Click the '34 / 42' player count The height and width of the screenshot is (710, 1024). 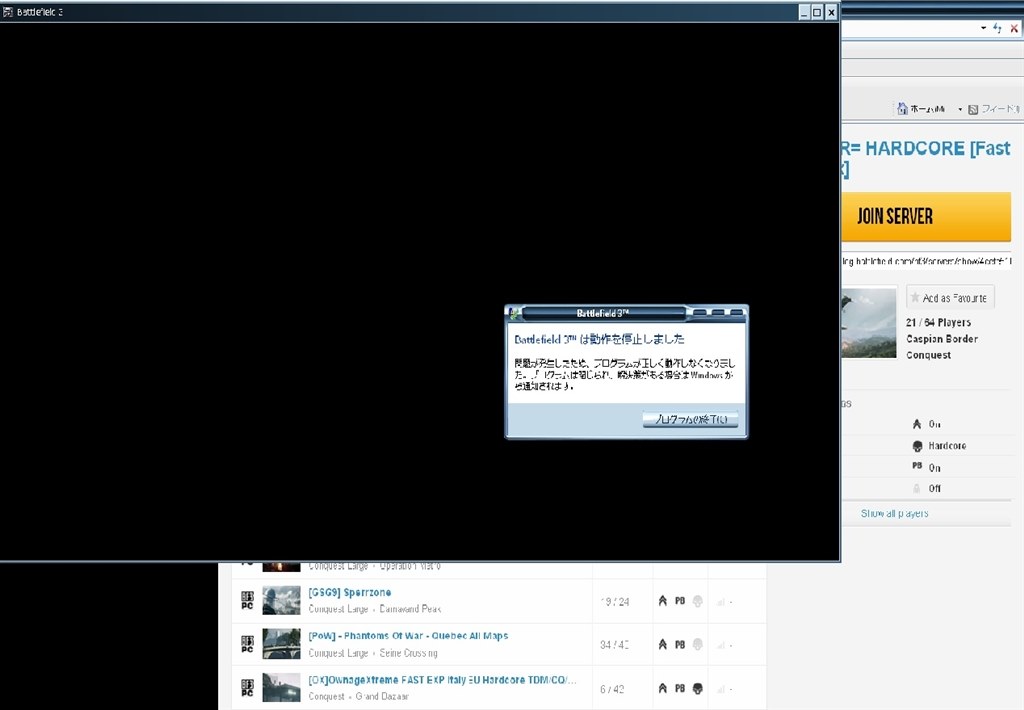click(615, 645)
